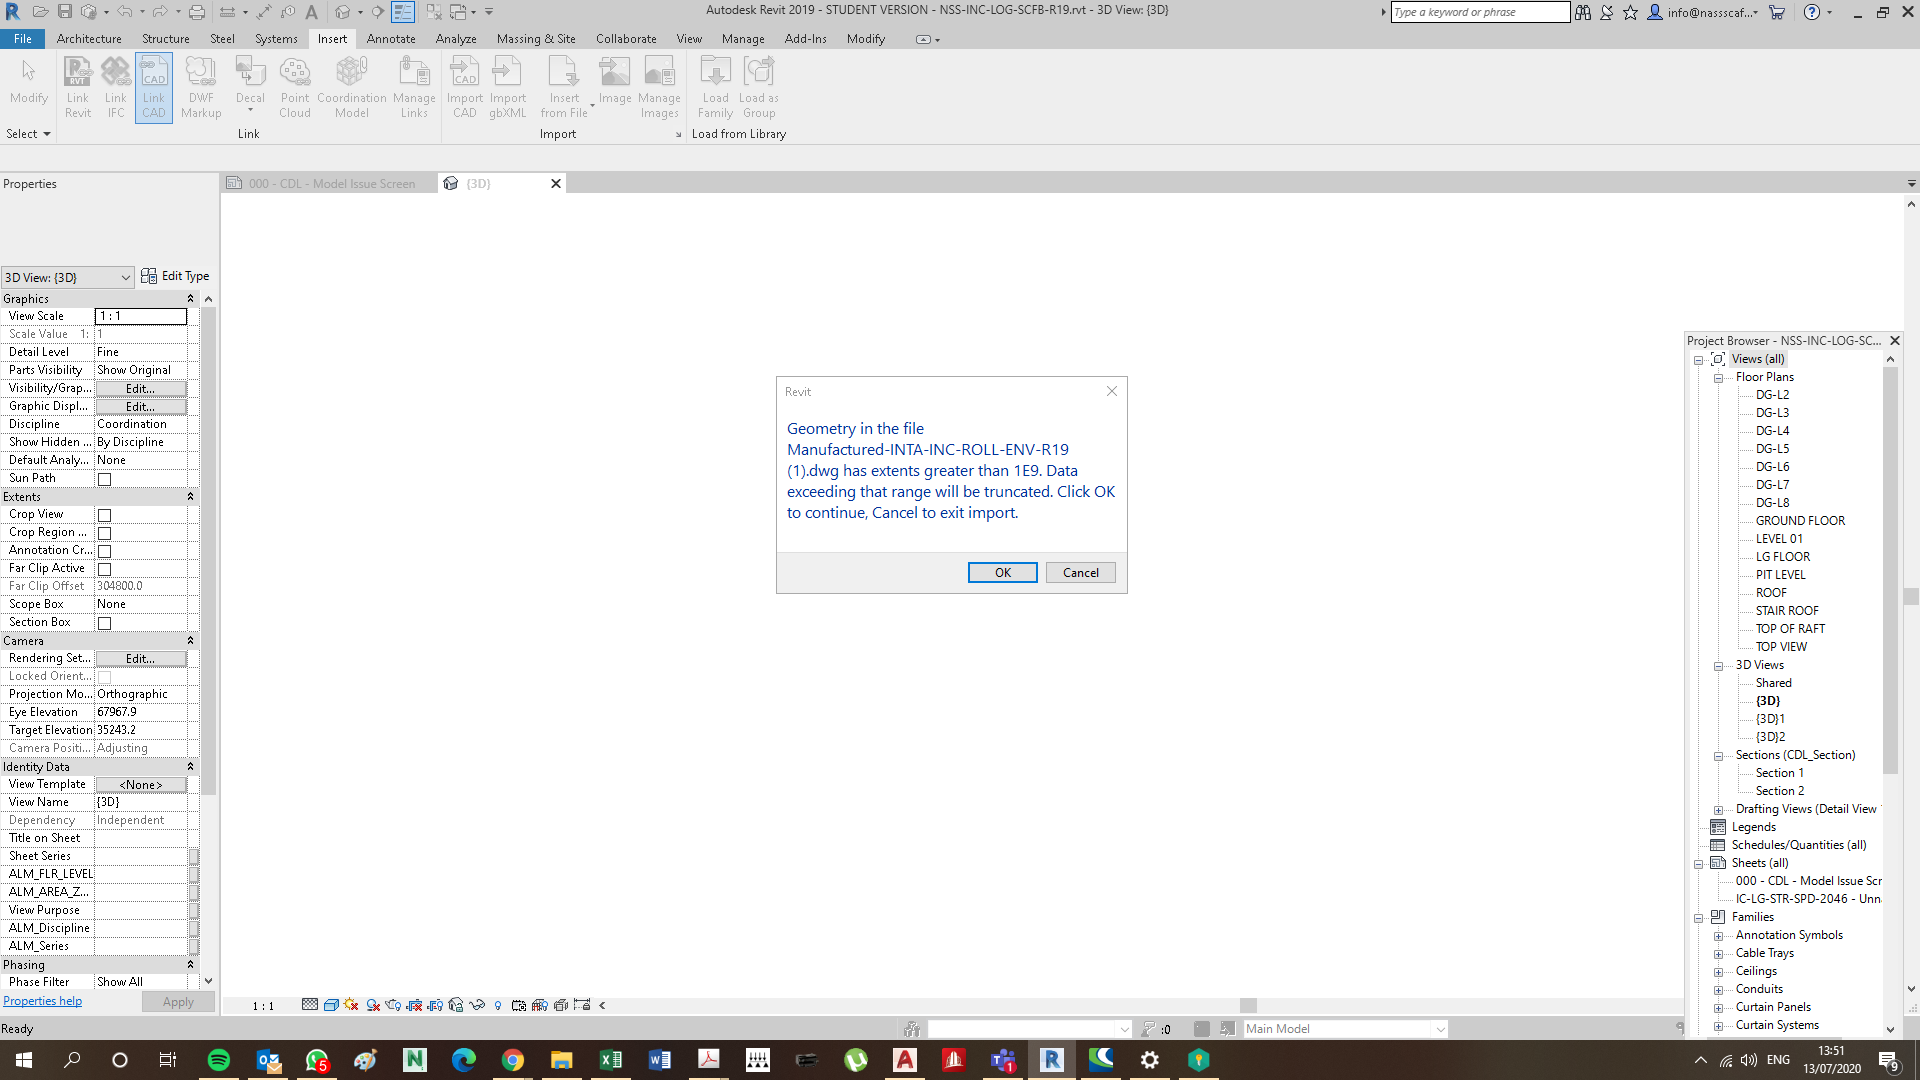This screenshot has width=1920, height=1080.
Task: Switch to the Insert ribbon tab
Action: point(332,39)
